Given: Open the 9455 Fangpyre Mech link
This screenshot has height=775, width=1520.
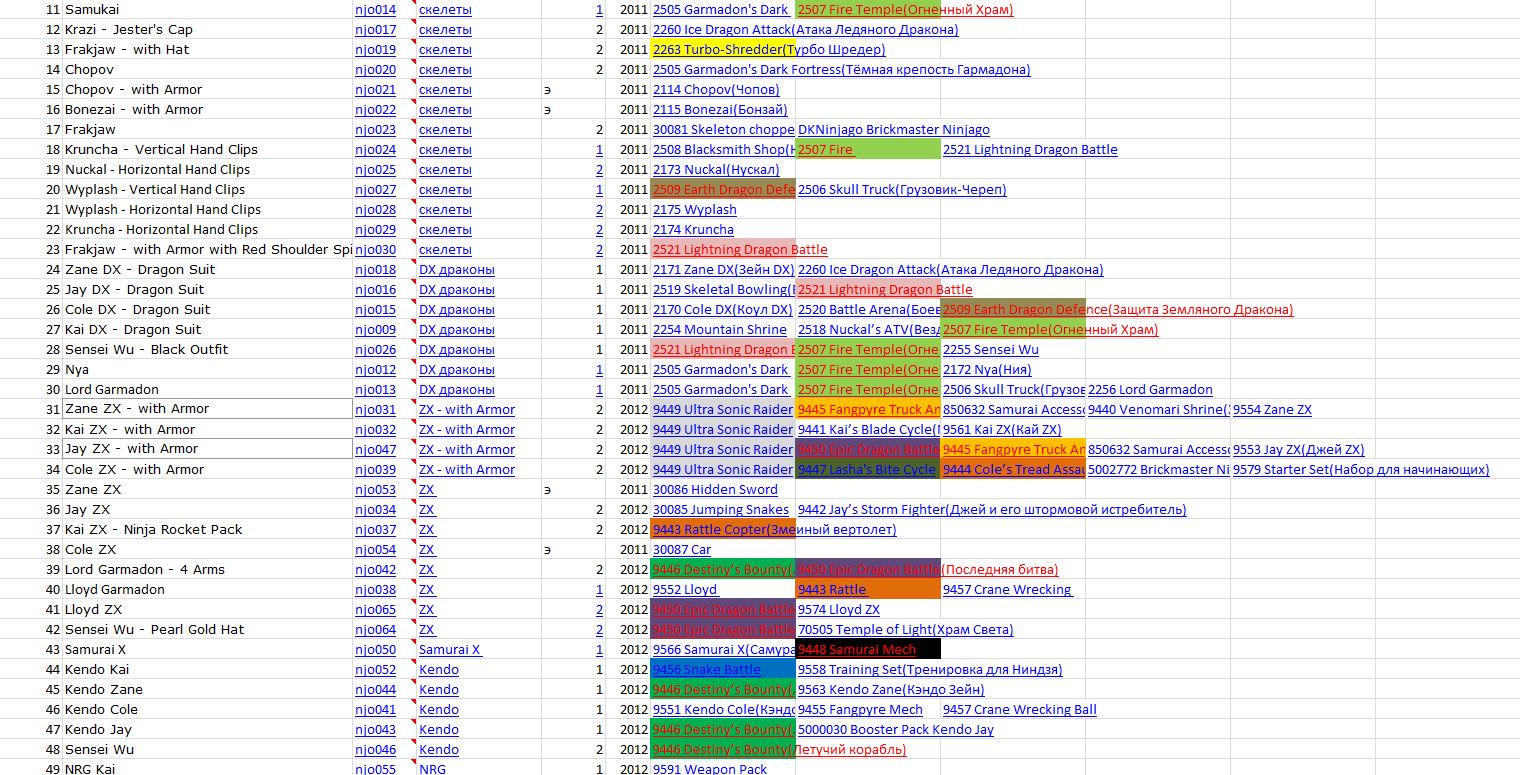Looking at the screenshot, I should (860, 710).
